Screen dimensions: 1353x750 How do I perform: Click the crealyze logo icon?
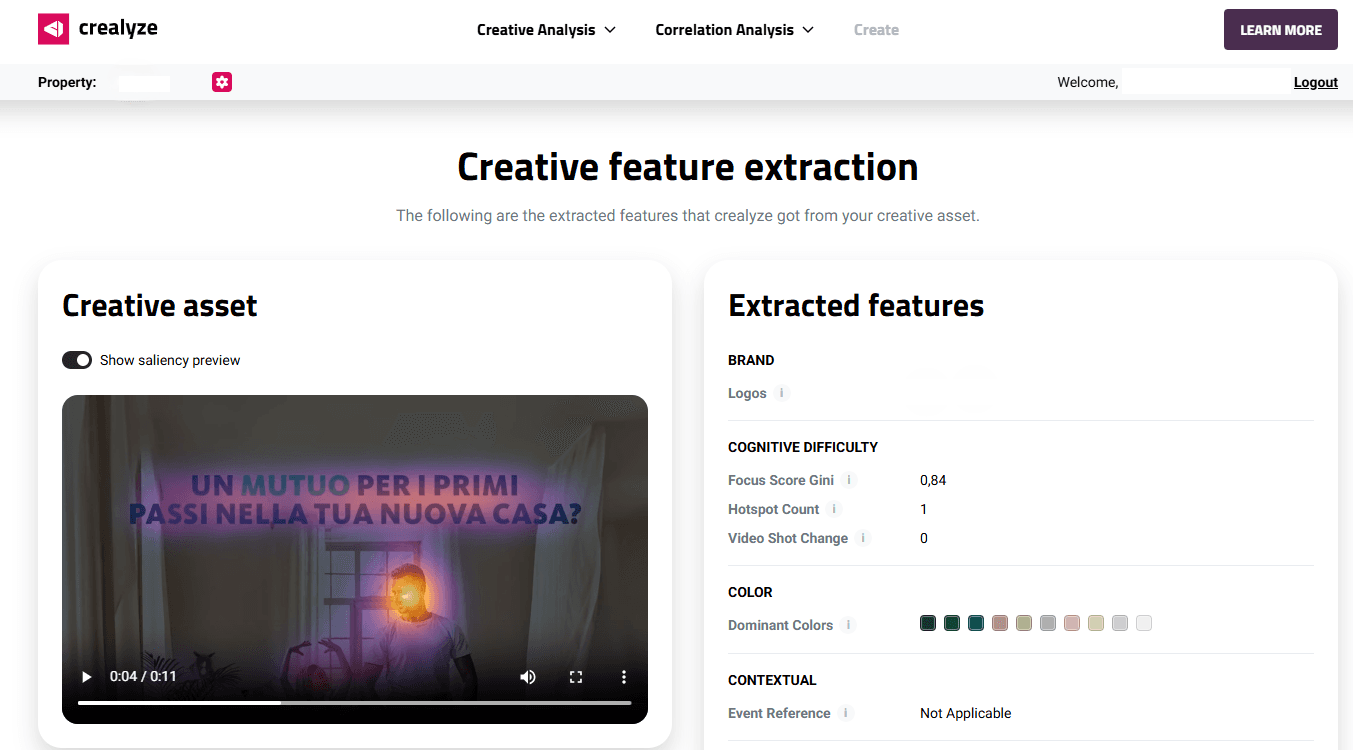pos(53,29)
